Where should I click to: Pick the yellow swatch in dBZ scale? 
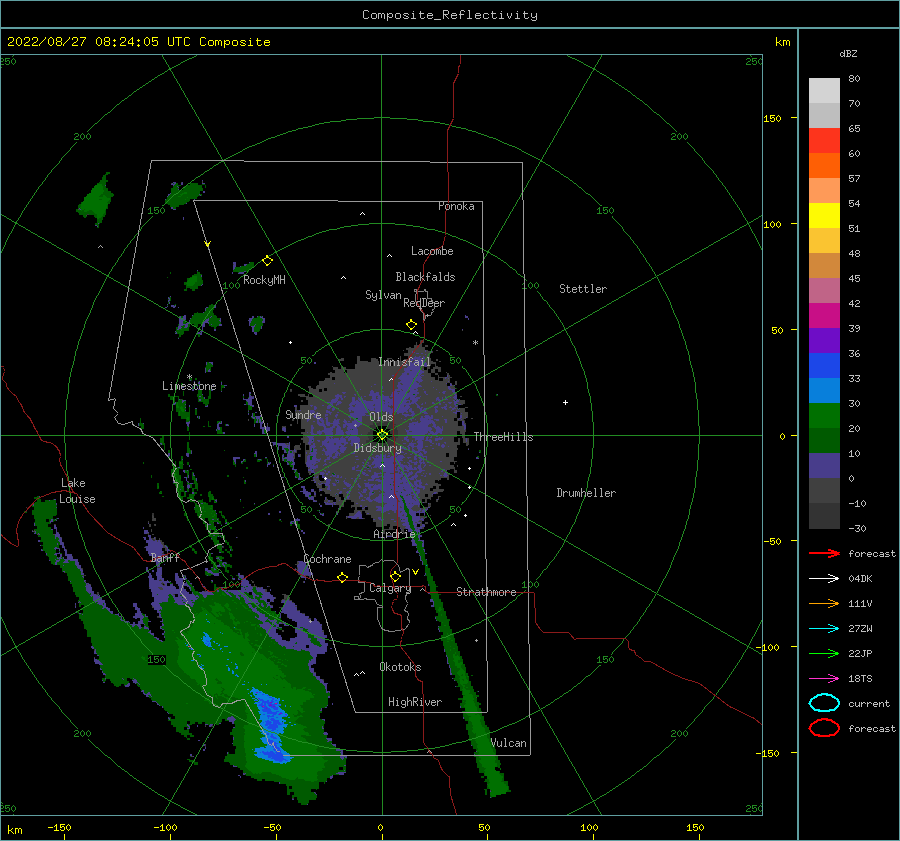tap(824, 216)
